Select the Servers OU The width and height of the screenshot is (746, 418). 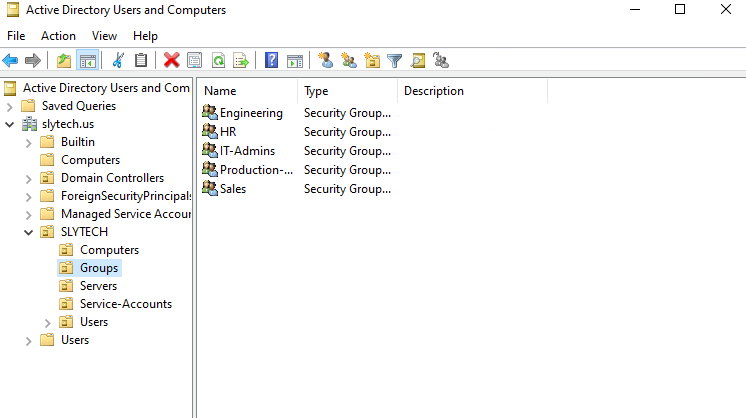point(98,286)
